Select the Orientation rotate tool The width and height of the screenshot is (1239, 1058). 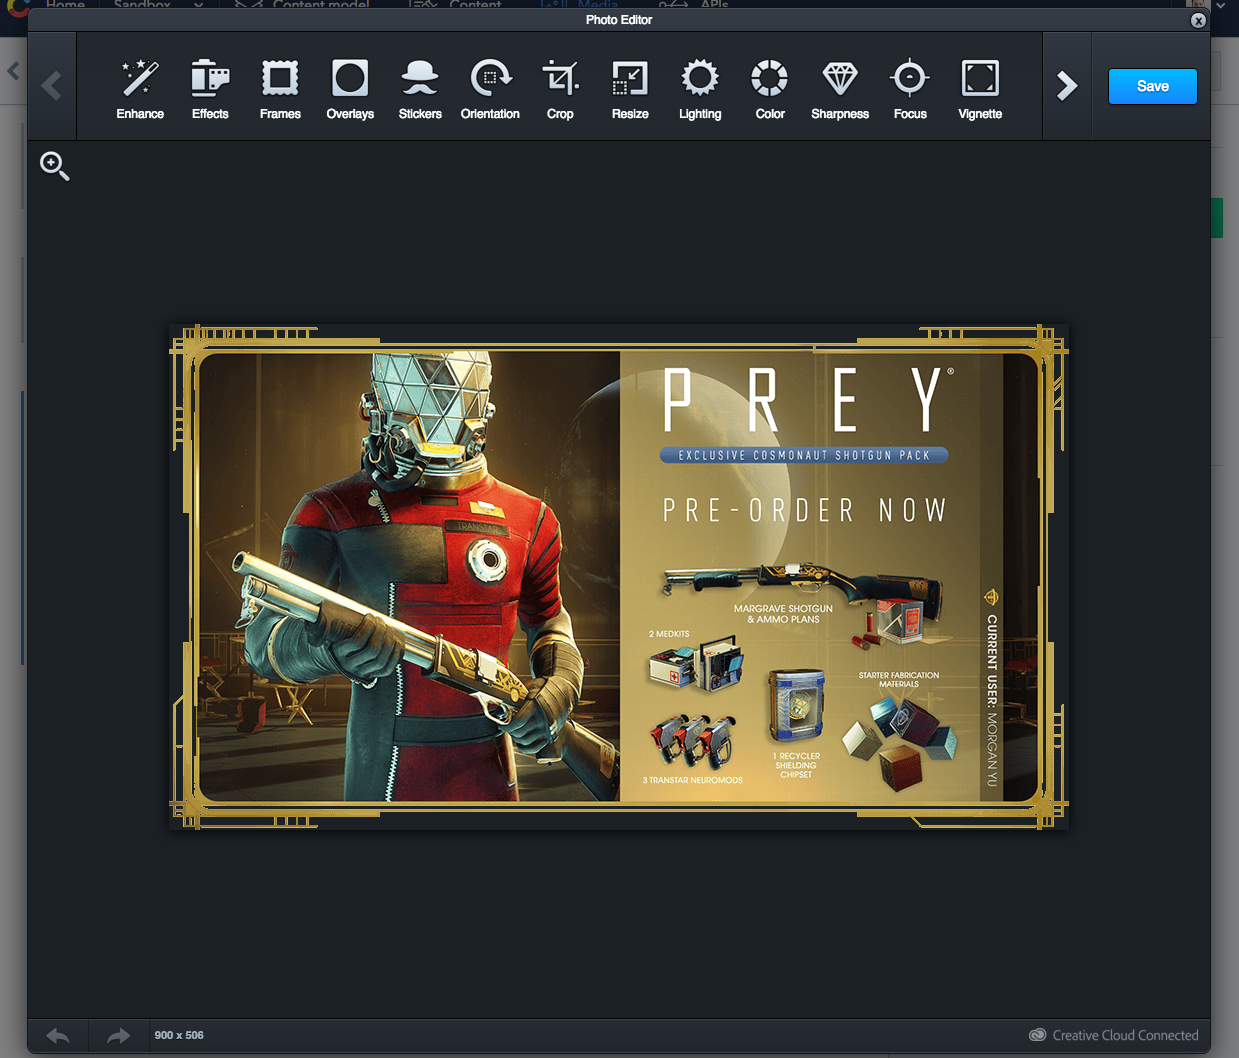click(x=490, y=90)
